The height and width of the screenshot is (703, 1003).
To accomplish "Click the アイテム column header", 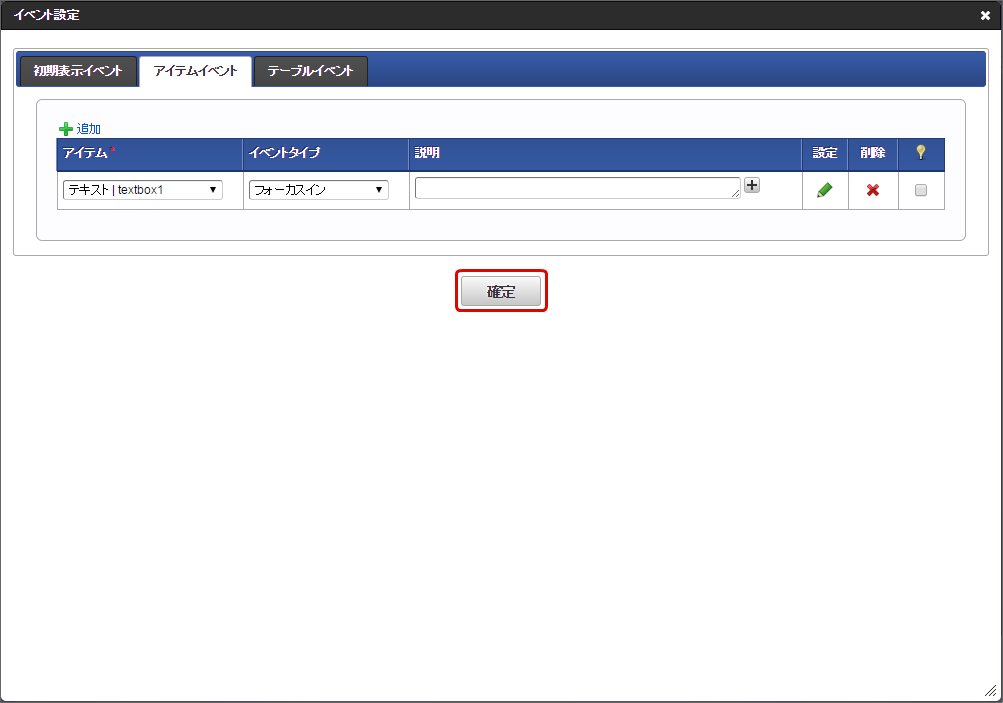I will pyautogui.click(x=150, y=154).
